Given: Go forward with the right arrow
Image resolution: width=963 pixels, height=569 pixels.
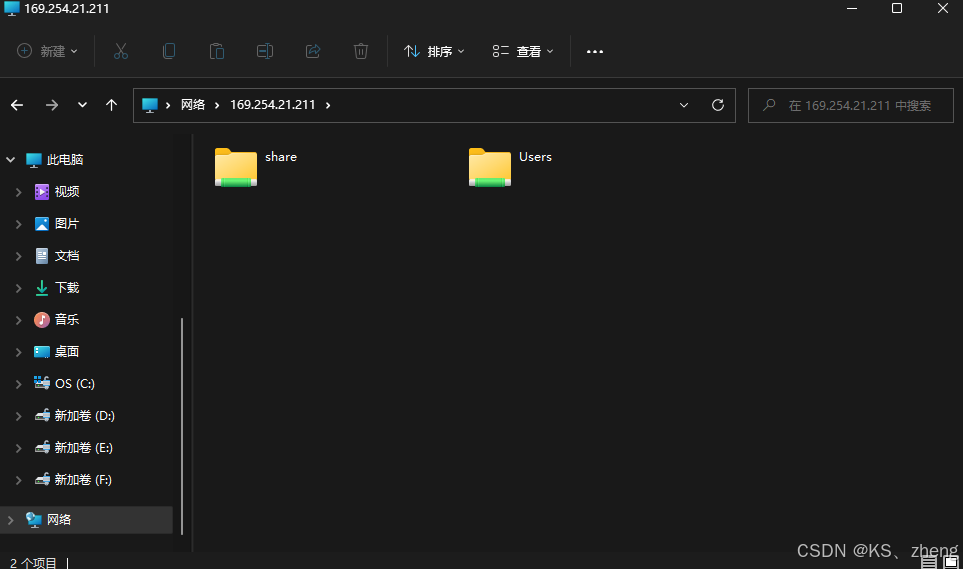Looking at the screenshot, I should click(52, 105).
